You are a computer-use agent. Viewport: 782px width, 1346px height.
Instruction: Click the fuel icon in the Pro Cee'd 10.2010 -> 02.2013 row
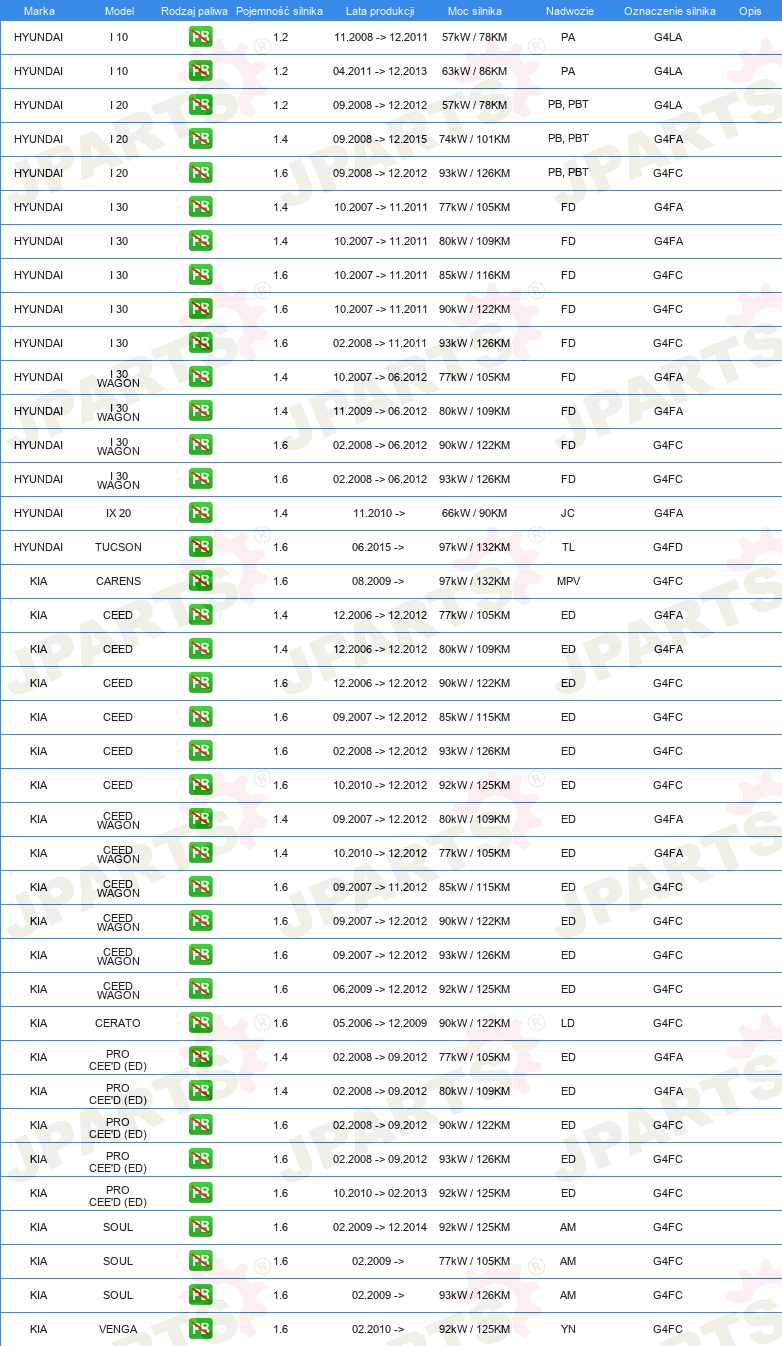(200, 1193)
